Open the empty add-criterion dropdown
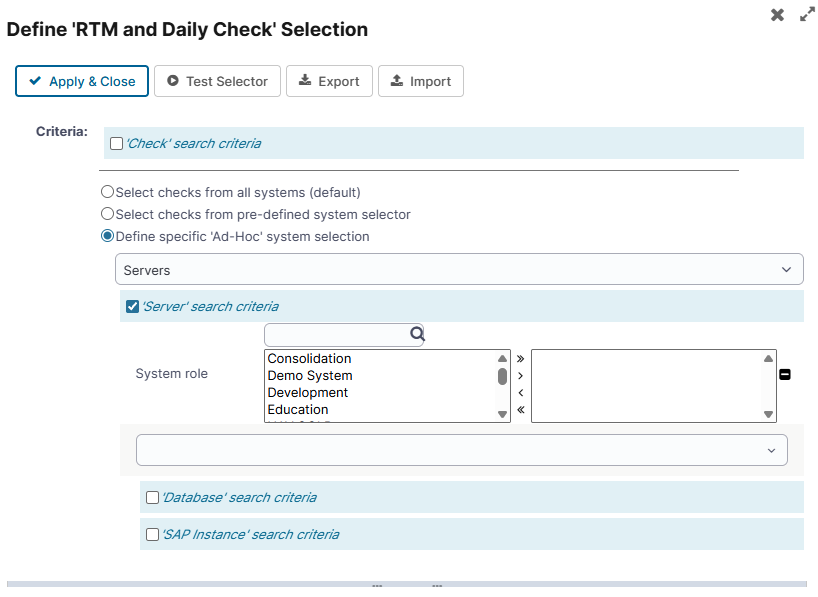818x597 pixels. point(462,450)
